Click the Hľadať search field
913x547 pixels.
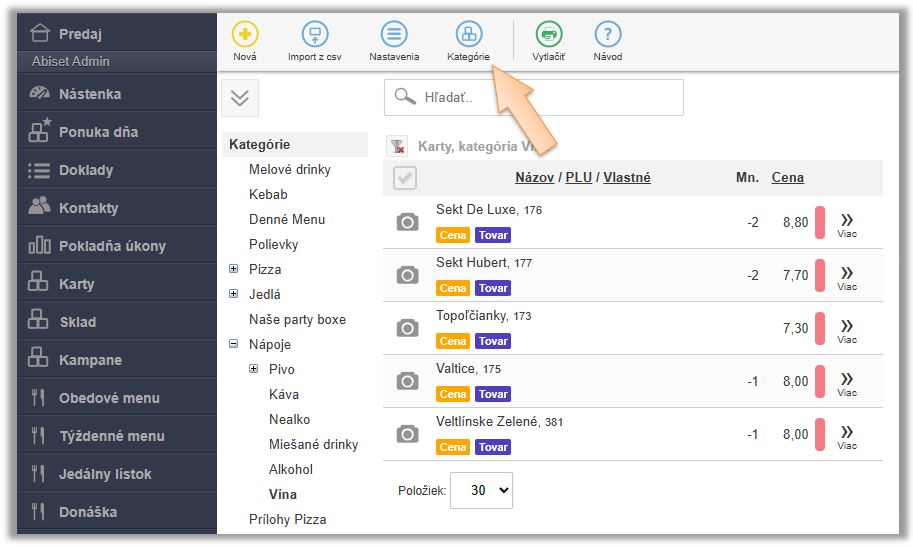(x=534, y=97)
